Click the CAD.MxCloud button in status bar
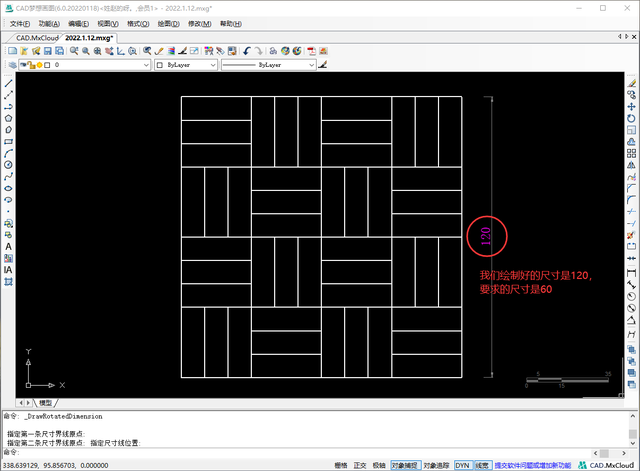Viewport: 640px width, 471px height. (x=606, y=465)
